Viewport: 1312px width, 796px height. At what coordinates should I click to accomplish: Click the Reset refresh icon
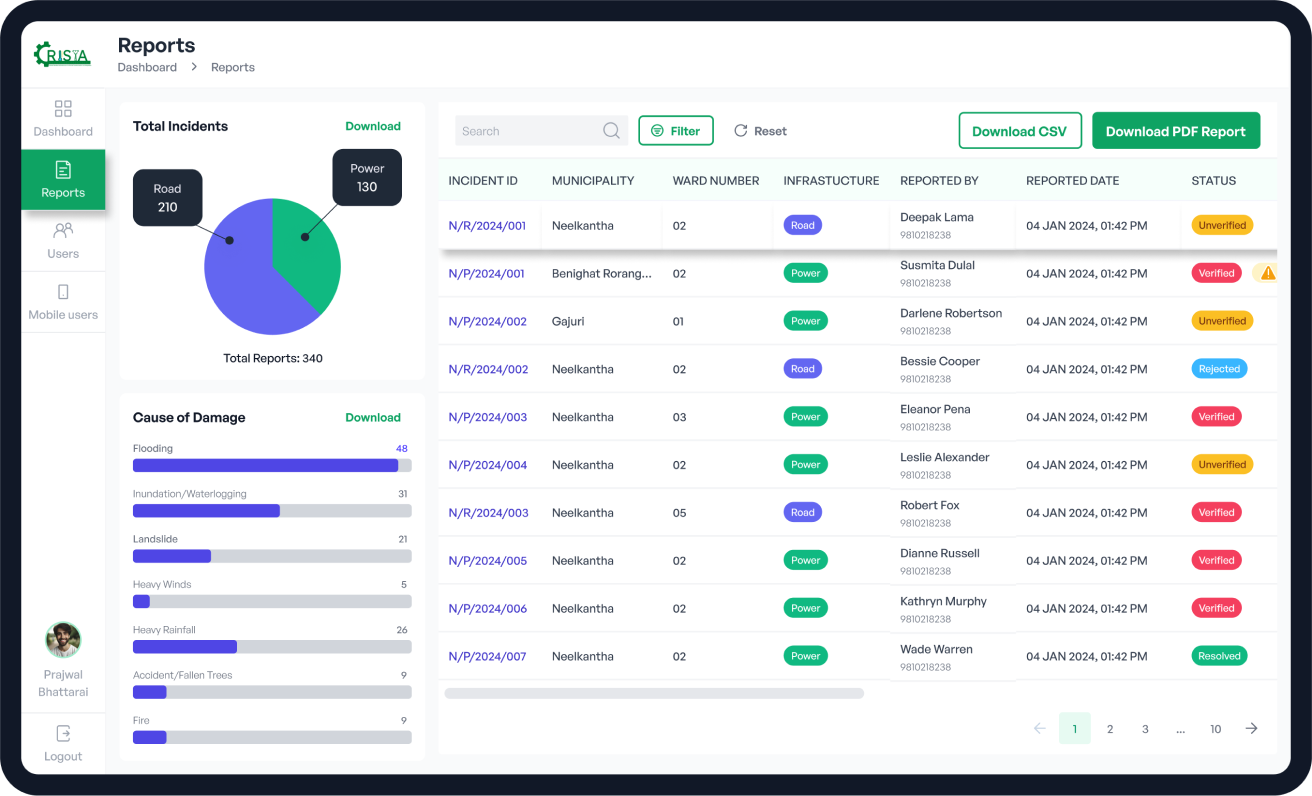pyautogui.click(x=741, y=131)
